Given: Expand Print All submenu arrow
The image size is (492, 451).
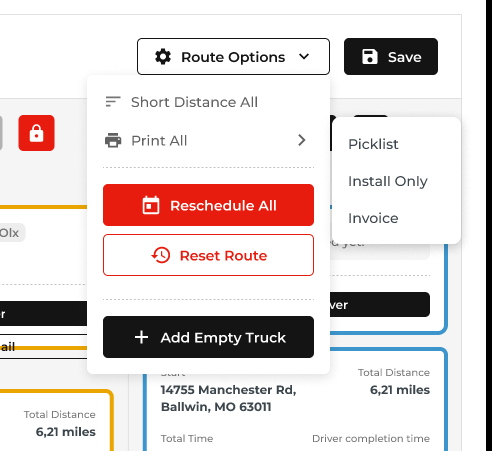Looking at the screenshot, I should click(x=302, y=140).
